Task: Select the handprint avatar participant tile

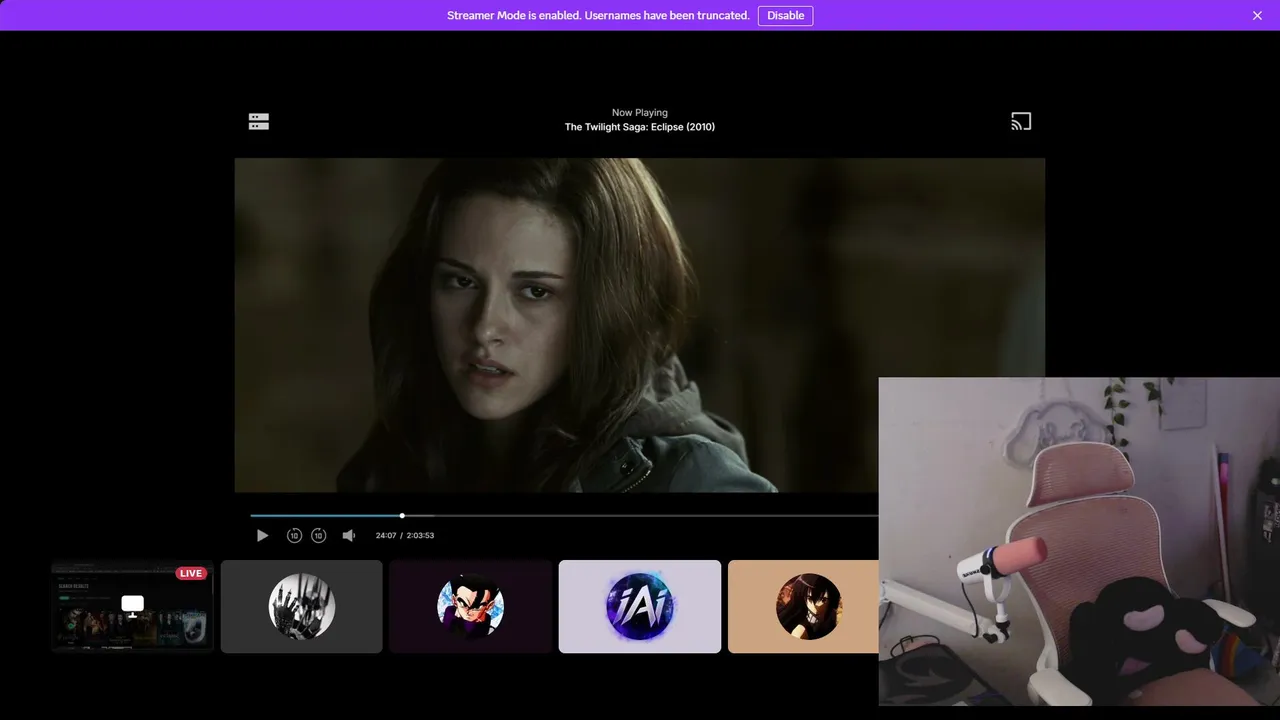Action: [301, 606]
